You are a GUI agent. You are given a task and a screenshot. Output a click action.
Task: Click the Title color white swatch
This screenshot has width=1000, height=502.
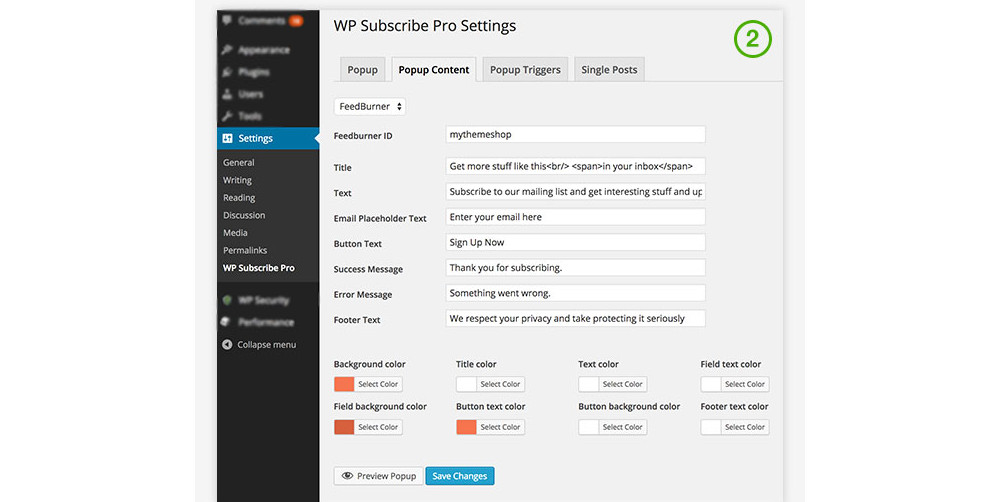pos(466,384)
